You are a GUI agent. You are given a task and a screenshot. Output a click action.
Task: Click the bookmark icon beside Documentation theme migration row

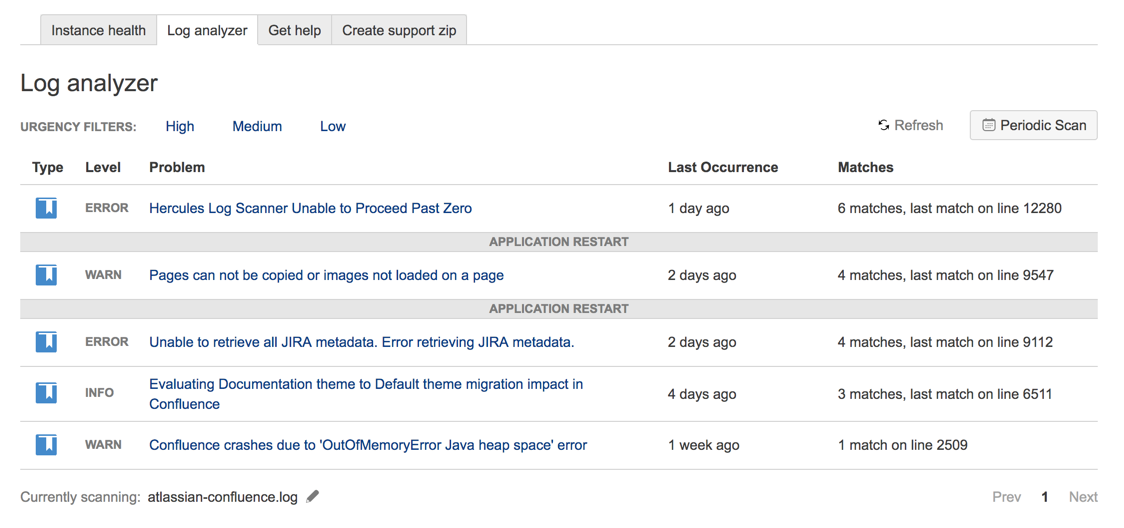(x=47, y=393)
